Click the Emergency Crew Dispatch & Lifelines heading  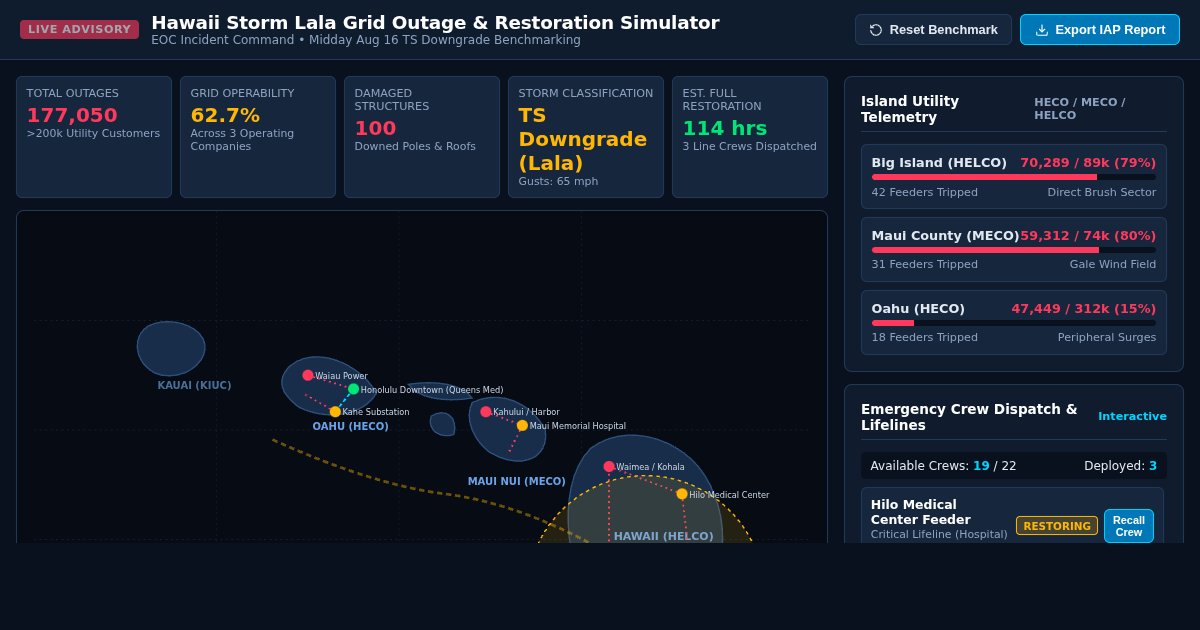pyautogui.click(x=969, y=417)
